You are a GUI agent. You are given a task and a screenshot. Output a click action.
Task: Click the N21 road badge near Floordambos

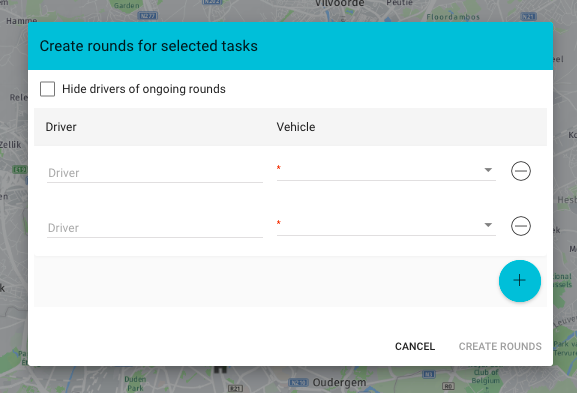[529, 16]
